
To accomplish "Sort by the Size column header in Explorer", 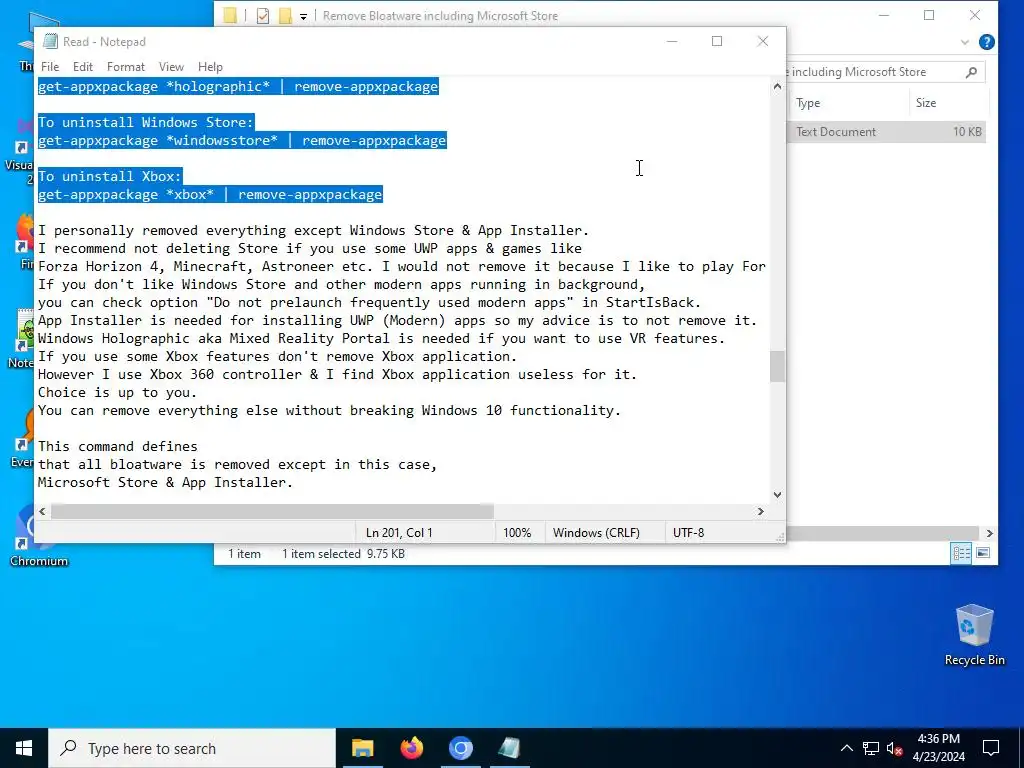I will tap(926, 103).
